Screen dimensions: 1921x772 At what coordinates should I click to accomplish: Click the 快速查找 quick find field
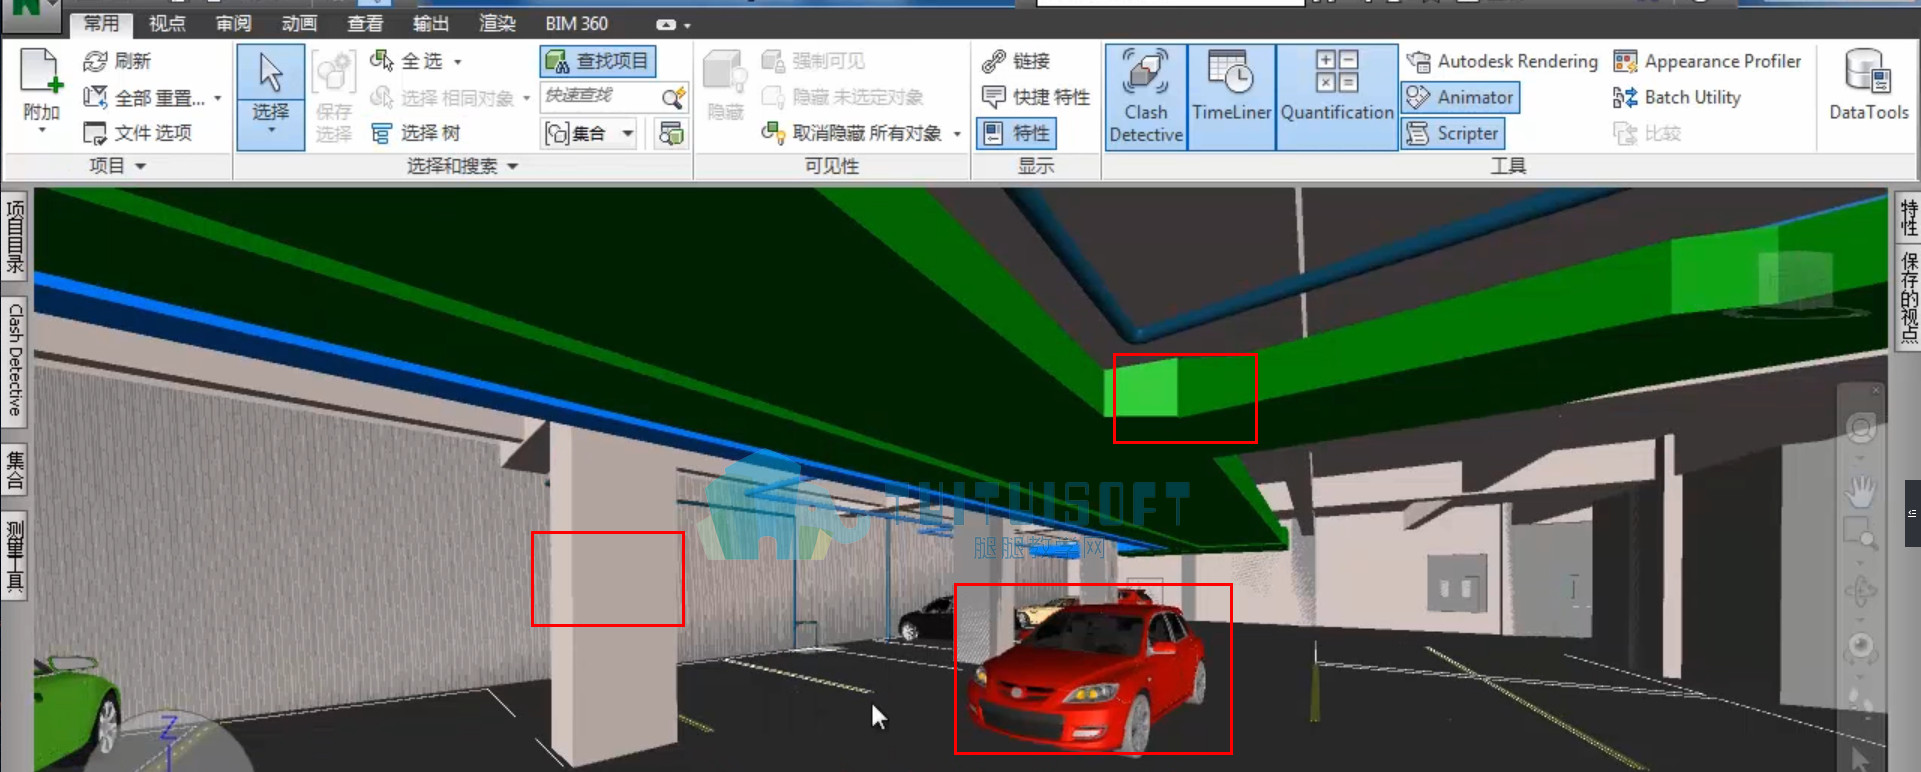coord(600,97)
